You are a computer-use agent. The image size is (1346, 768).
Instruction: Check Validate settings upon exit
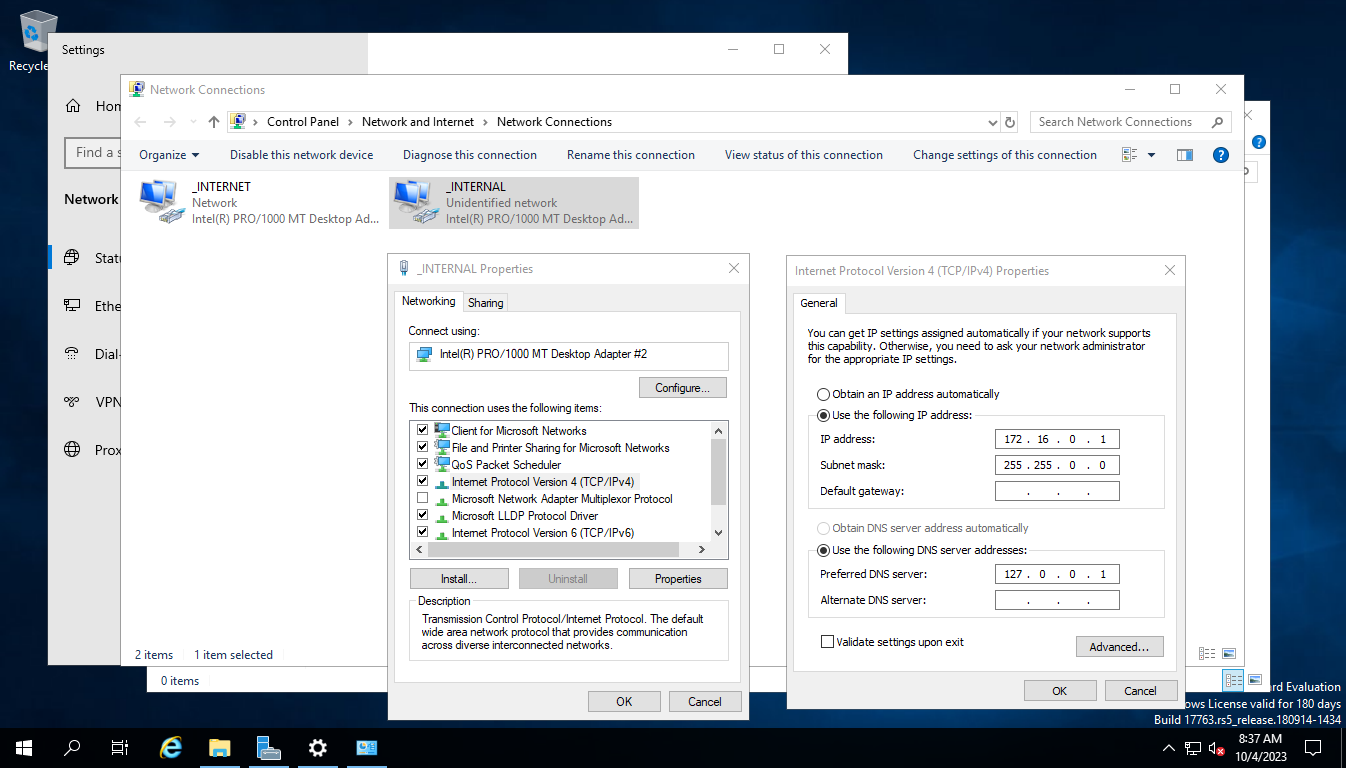click(827, 642)
